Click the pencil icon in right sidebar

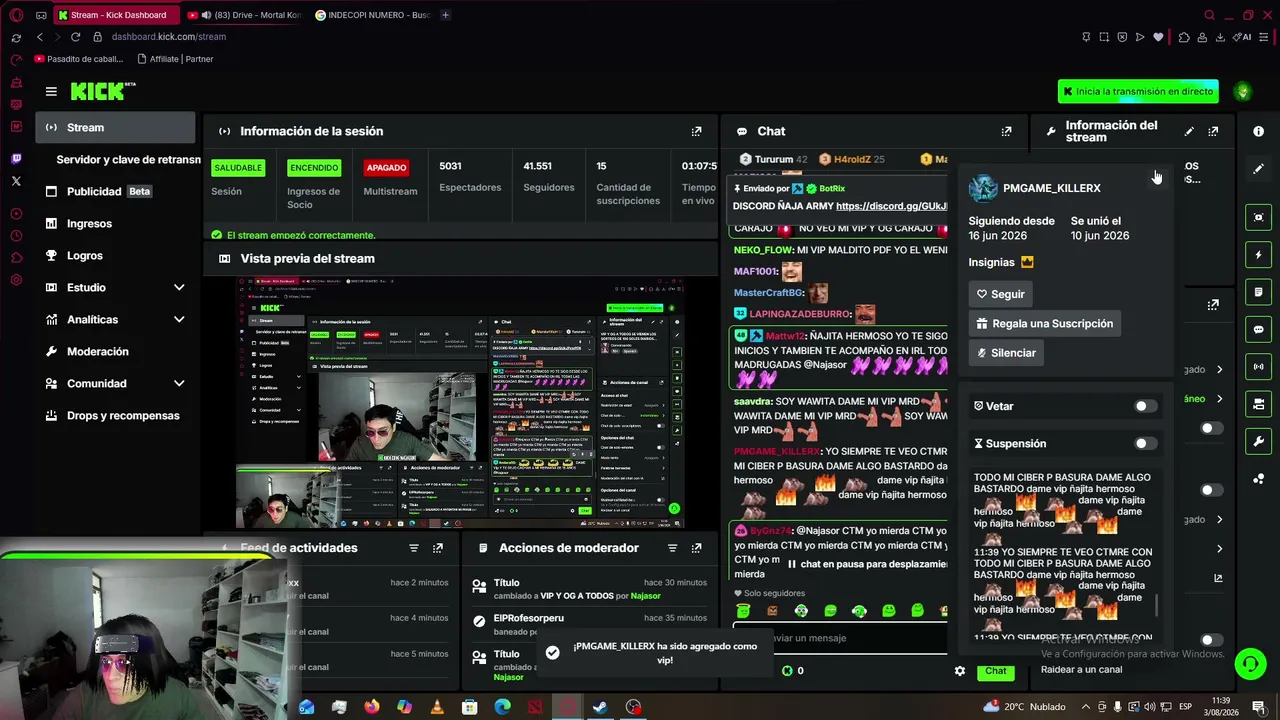[x=1258, y=169]
